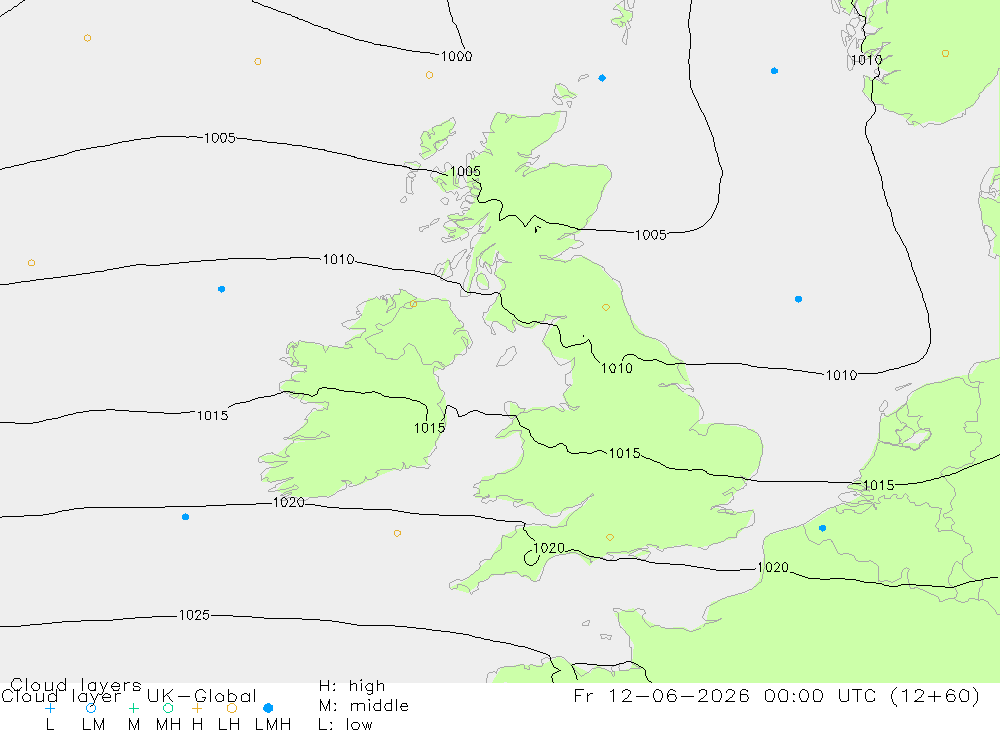This screenshot has width=1000, height=733.
Task: Click the 'H: high' legend text
Action: [x=351, y=686]
